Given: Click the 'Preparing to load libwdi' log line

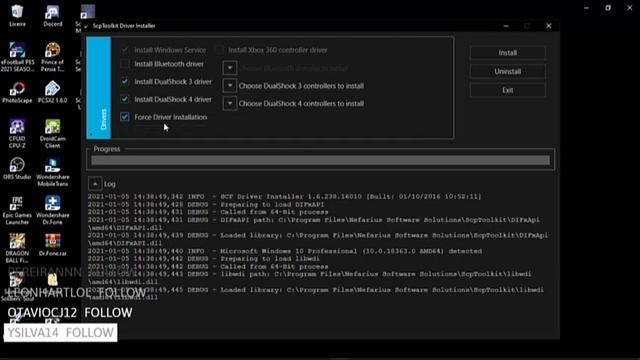Looking at the screenshot, I should [x=204, y=259].
